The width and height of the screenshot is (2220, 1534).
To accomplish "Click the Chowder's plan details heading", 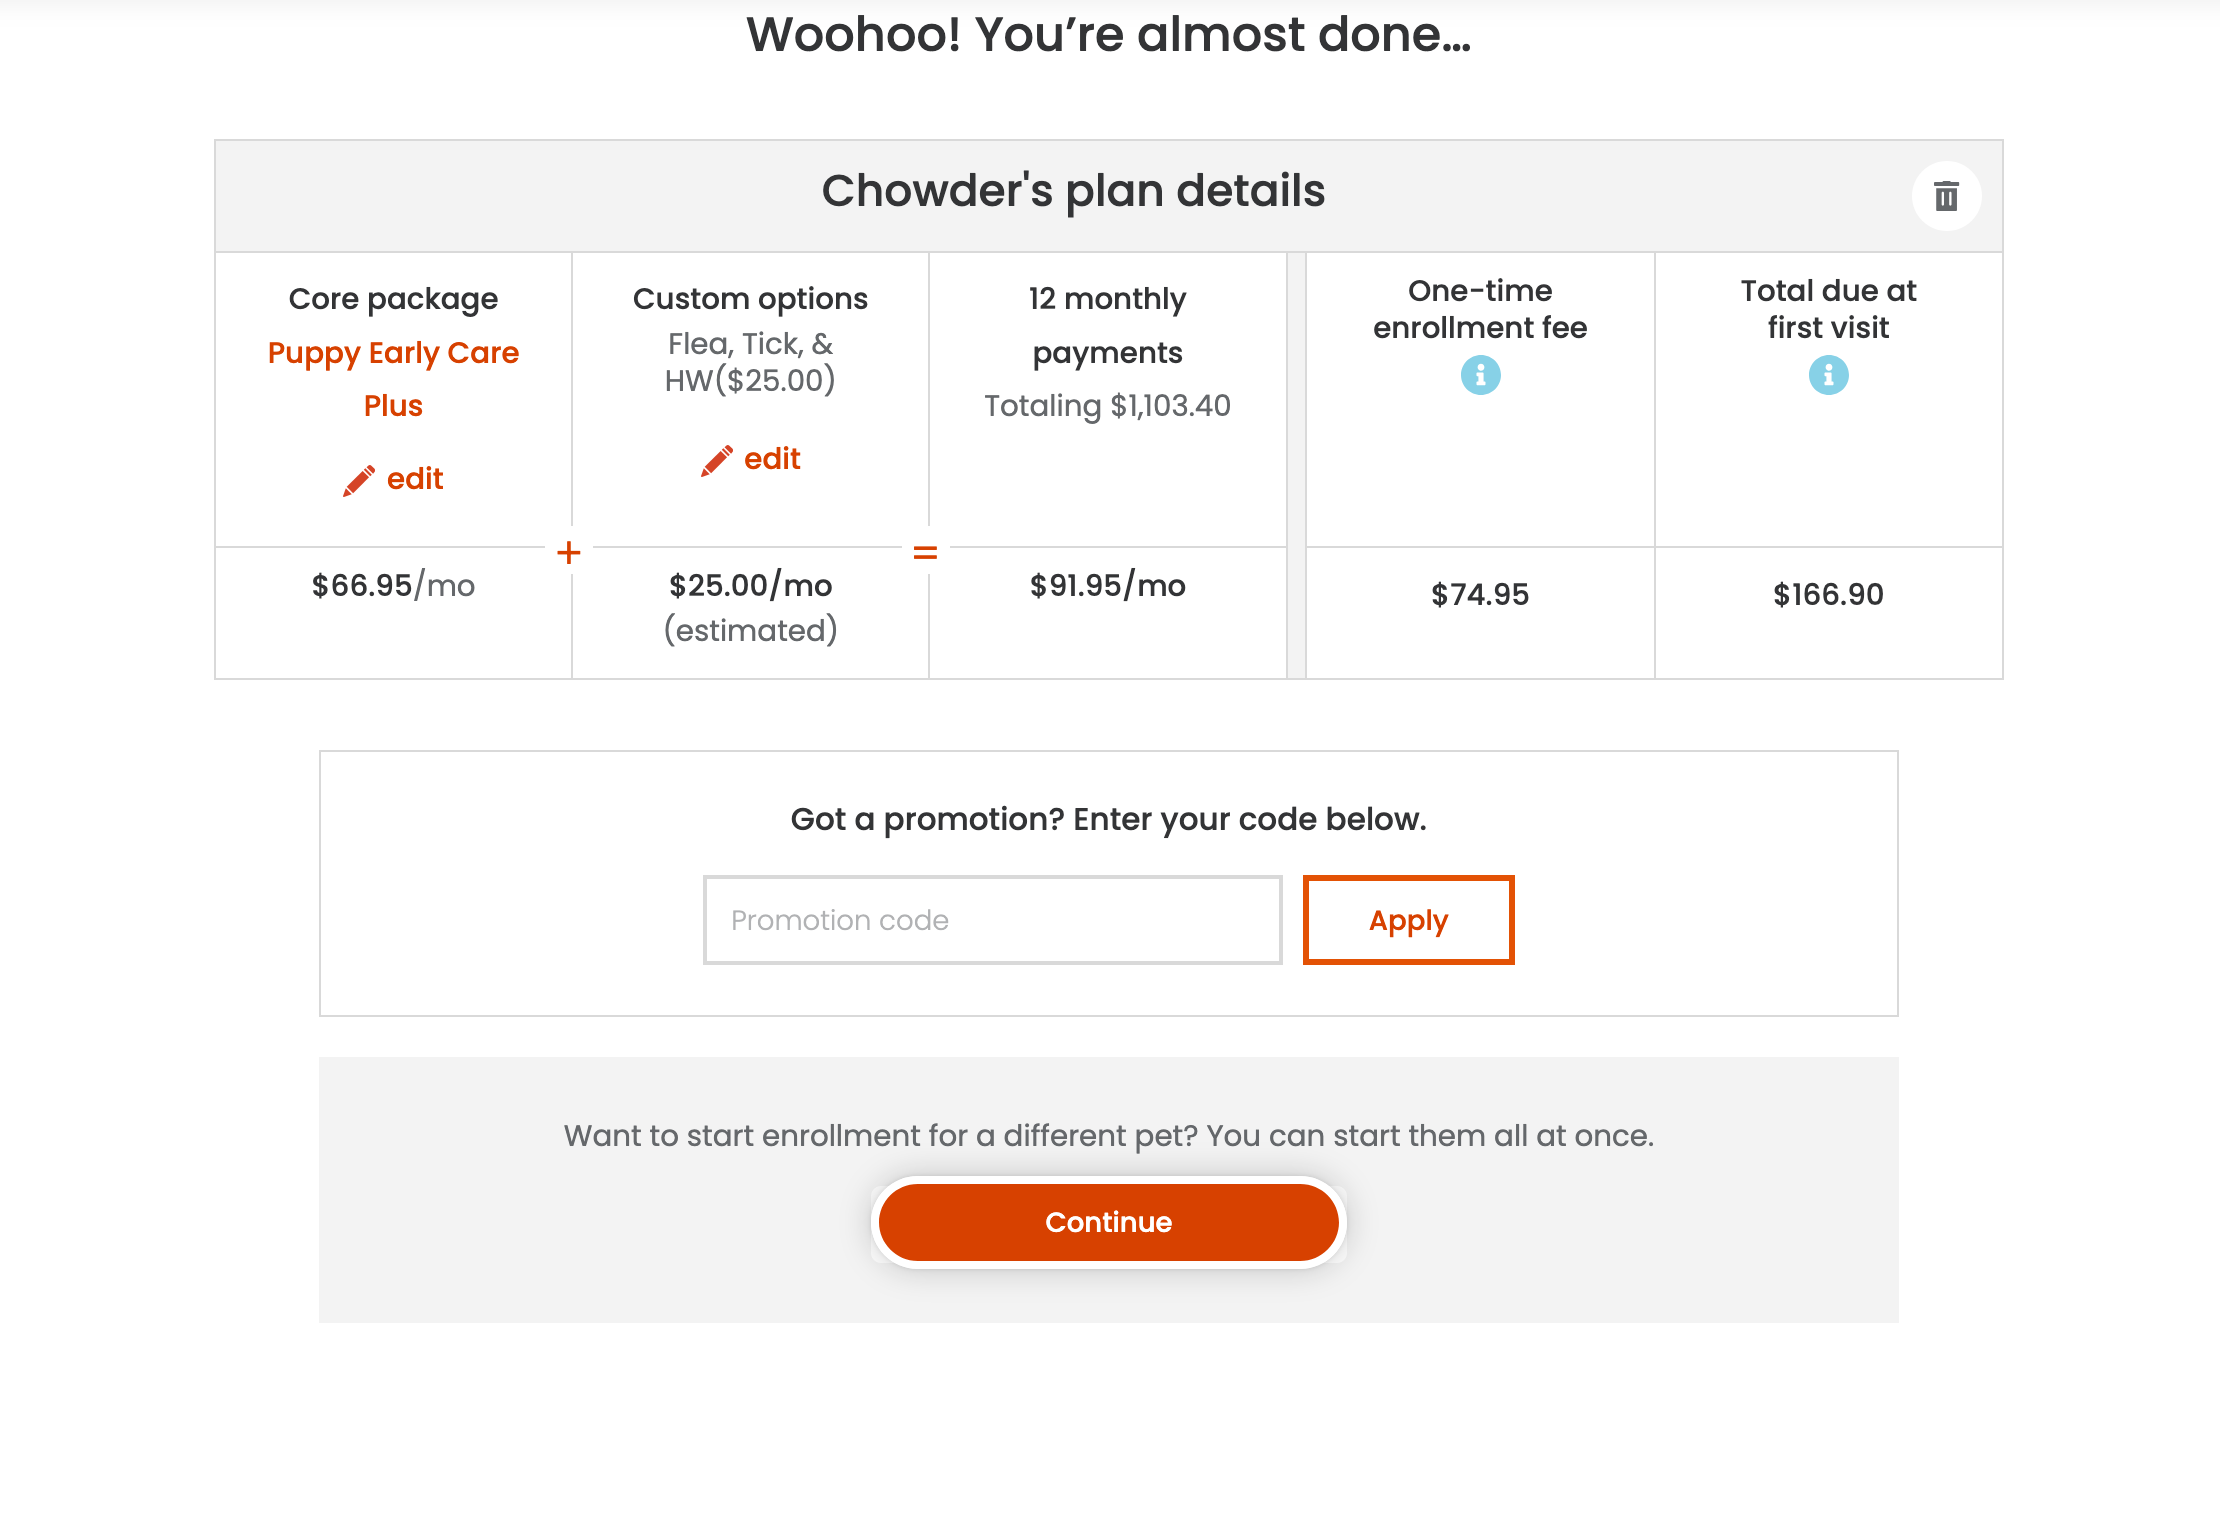I will pyautogui.click(x=1073, y=190).
